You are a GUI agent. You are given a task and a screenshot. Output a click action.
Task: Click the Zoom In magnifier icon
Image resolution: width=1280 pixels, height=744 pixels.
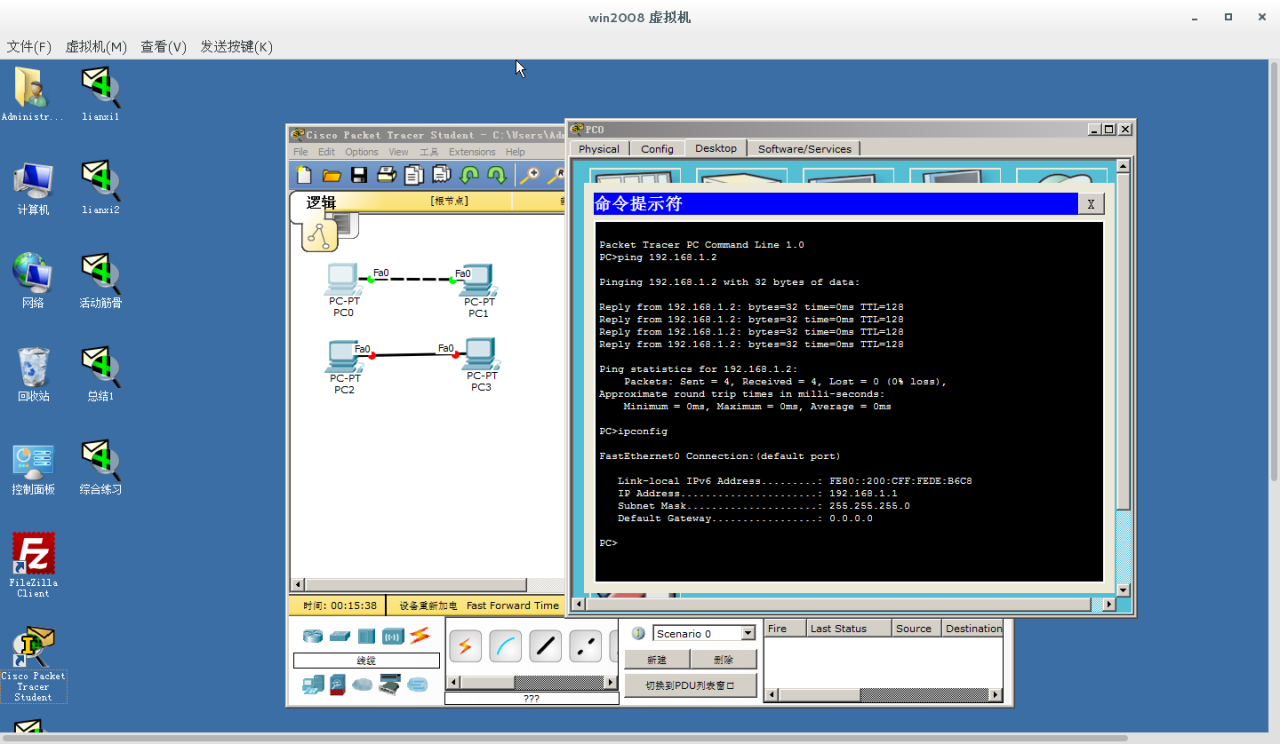point(529,176)
